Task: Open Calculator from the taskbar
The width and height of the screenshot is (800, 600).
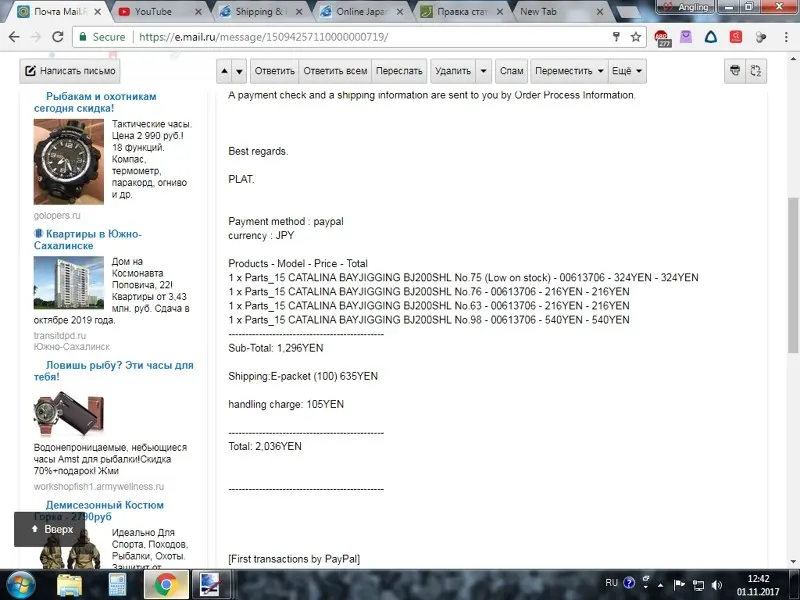Action: 117,585
